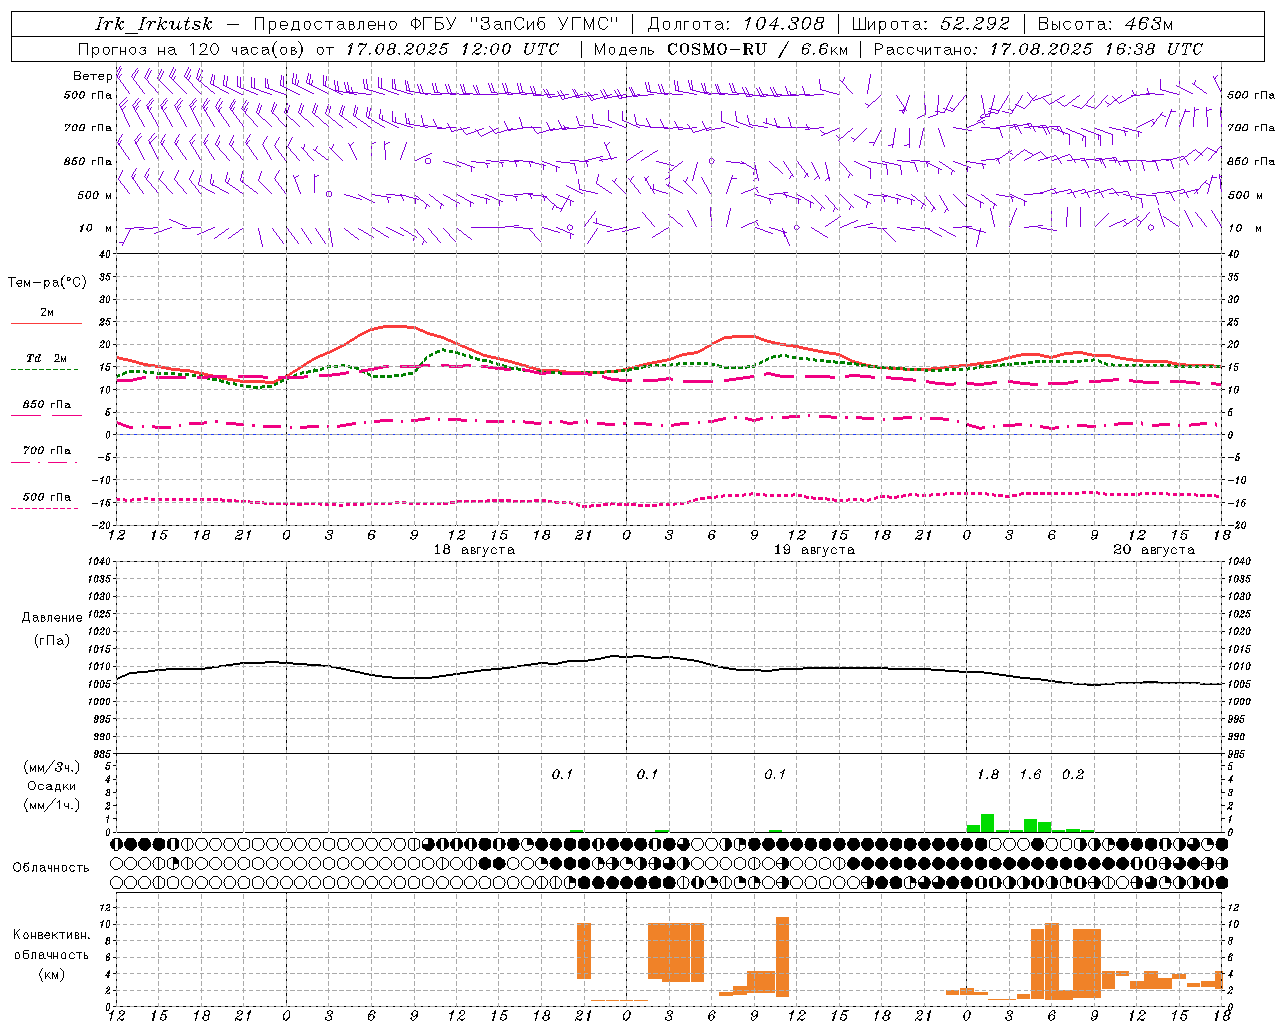Click the tallest orange convective cloud bar

[x=782, y=957]
